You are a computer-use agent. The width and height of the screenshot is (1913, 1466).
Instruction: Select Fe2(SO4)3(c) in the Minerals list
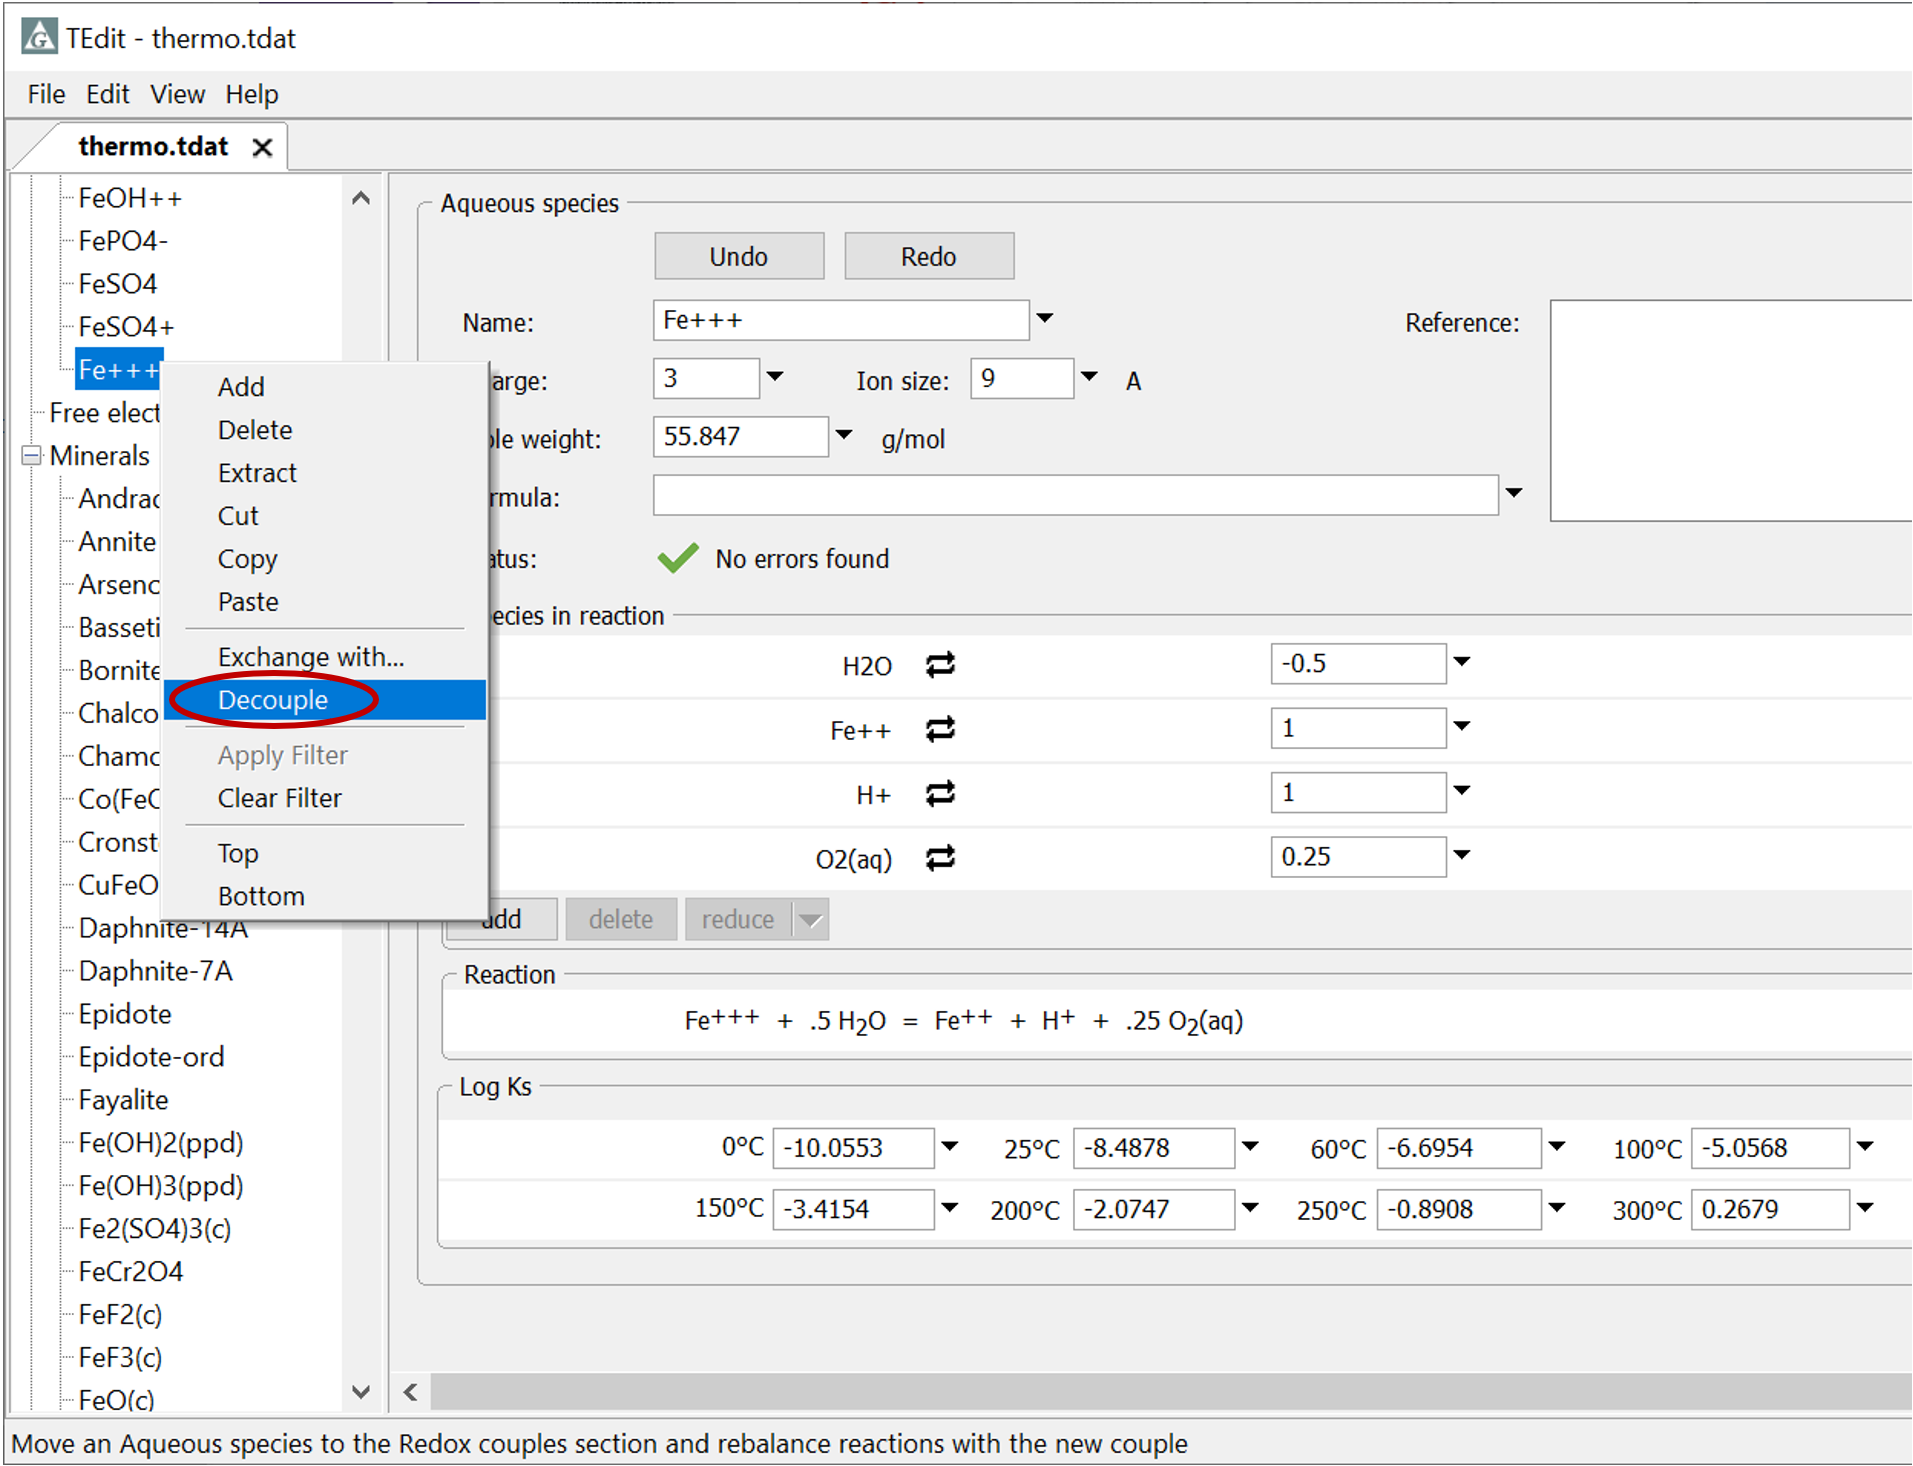[x=155, y=1229]
